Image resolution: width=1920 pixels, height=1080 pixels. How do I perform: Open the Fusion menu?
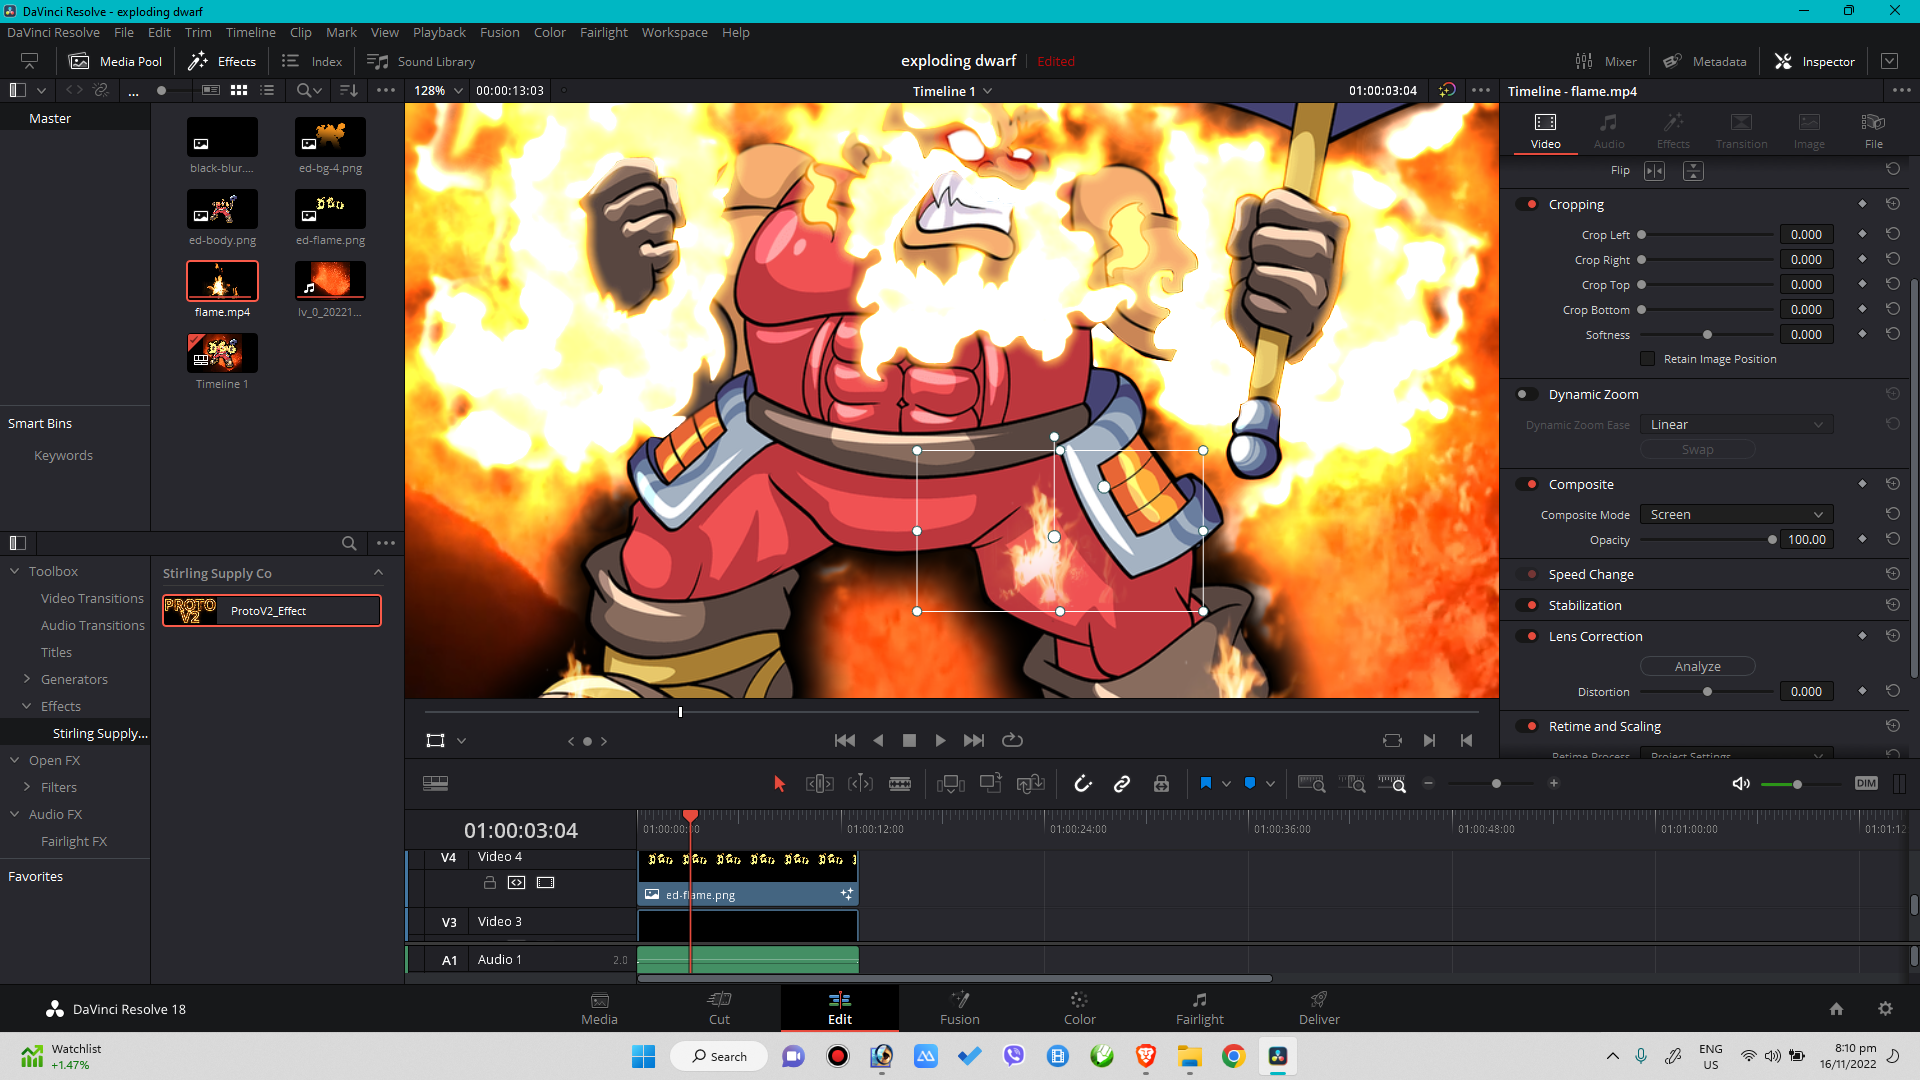coord(499,32)
